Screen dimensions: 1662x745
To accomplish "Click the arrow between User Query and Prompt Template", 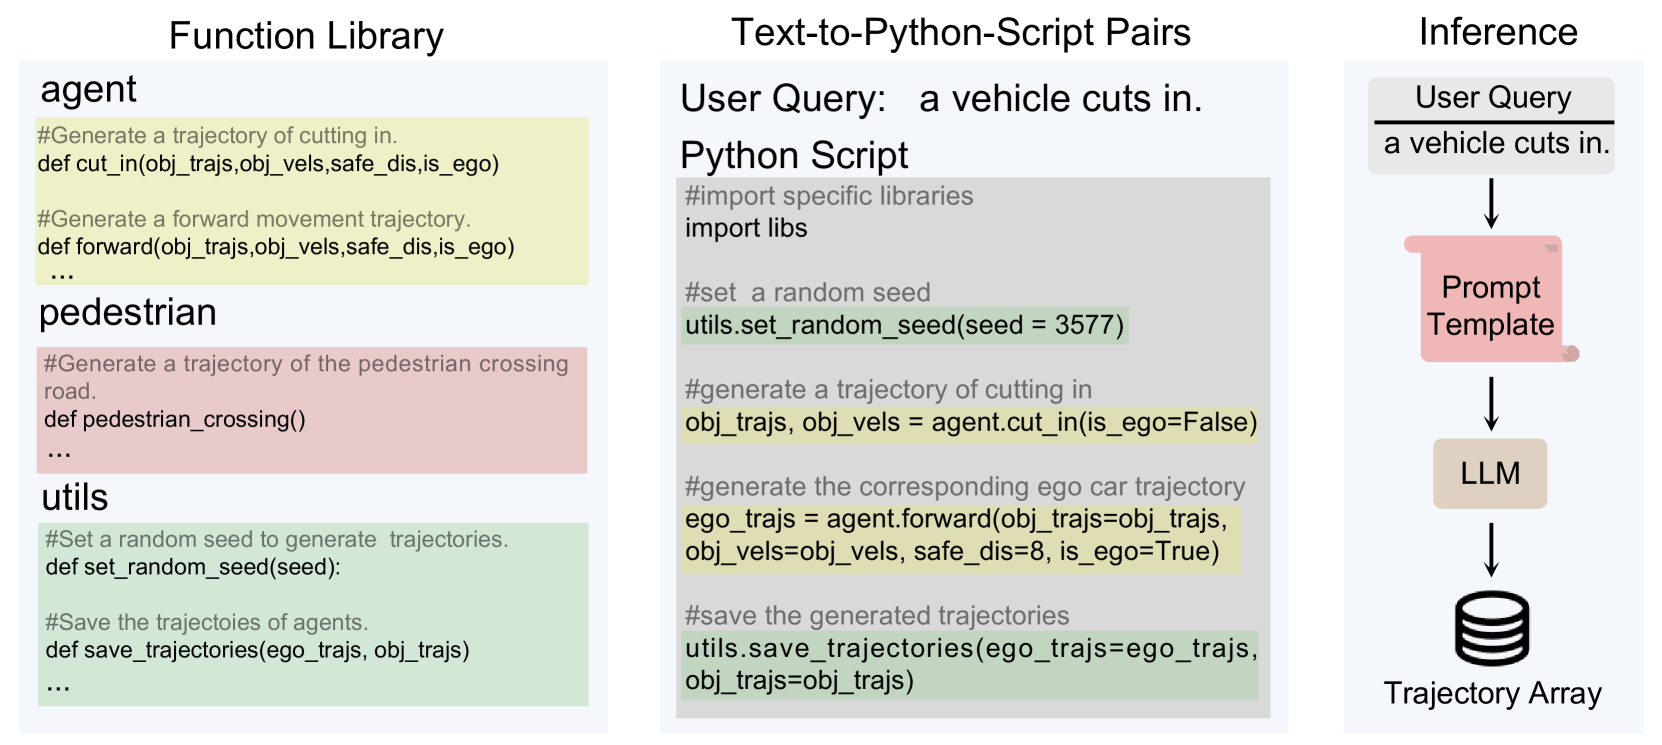I will 1491,204.
